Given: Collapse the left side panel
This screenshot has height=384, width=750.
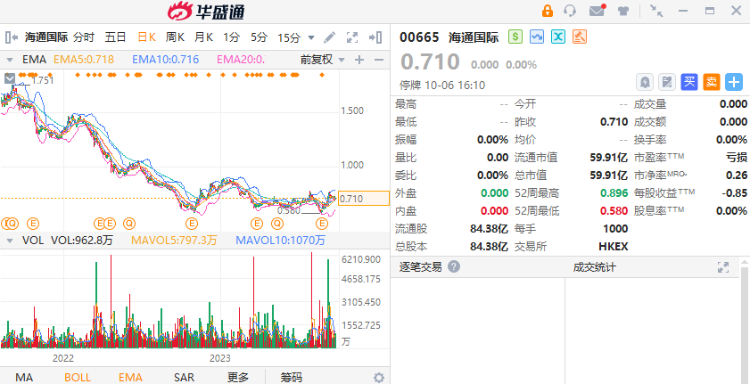Looking at the screenshot, I should [11, 37].
